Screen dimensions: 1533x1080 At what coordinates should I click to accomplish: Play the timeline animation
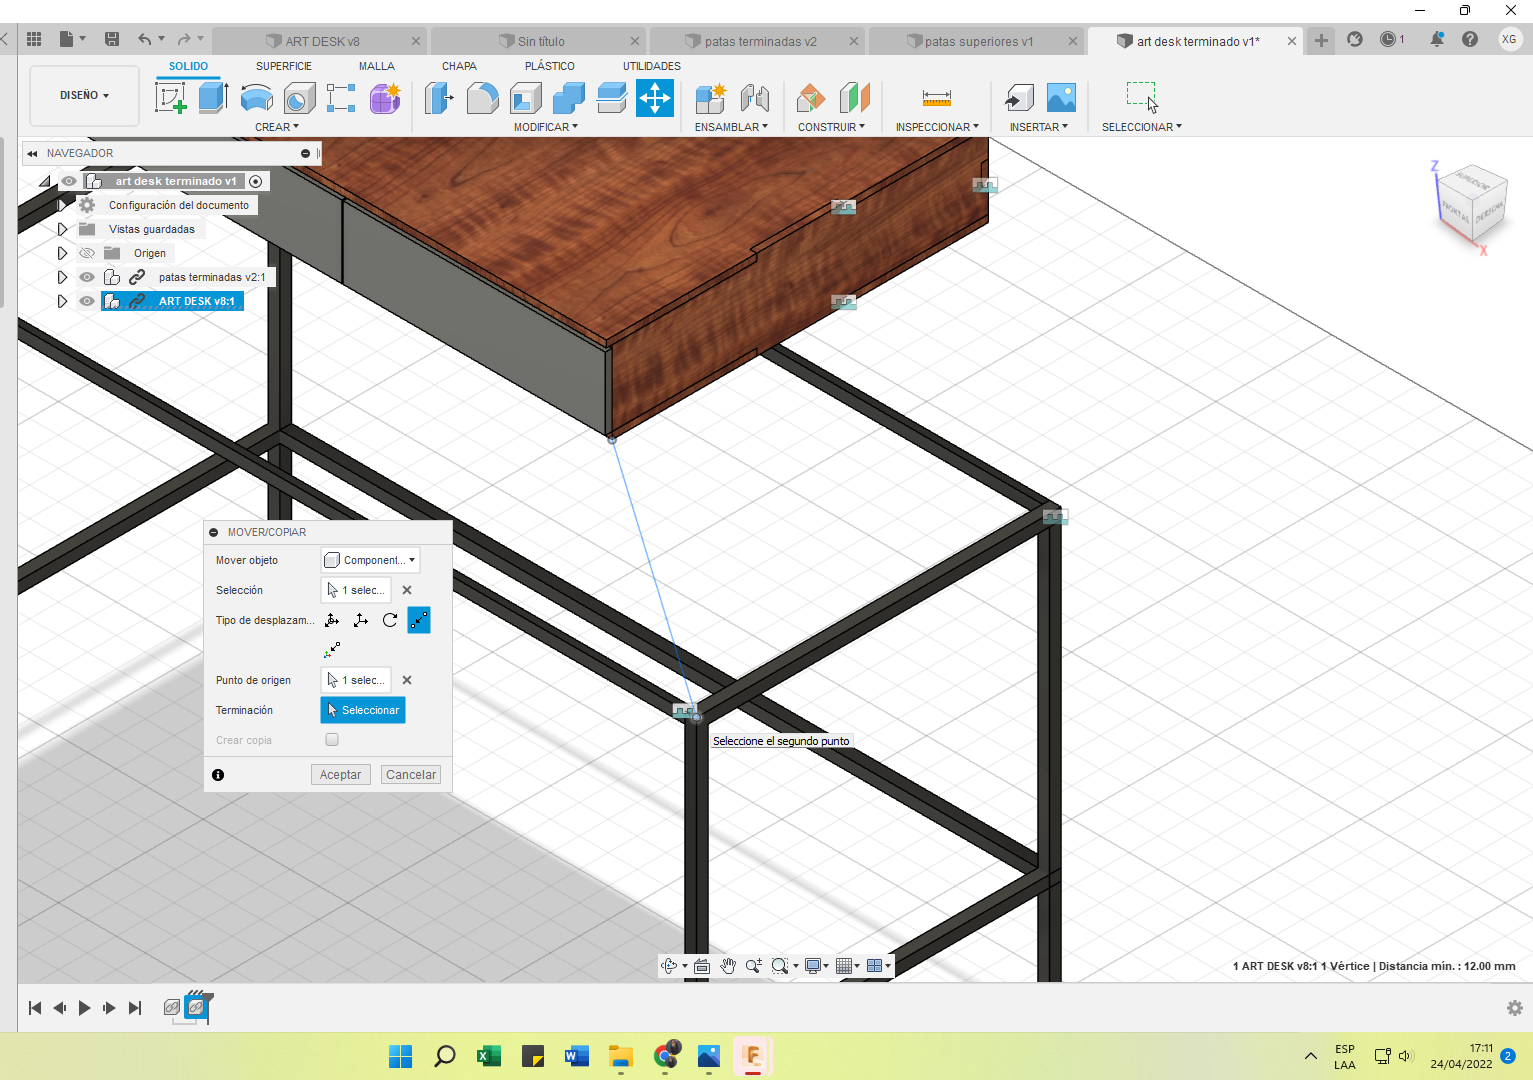[84, 1008]
